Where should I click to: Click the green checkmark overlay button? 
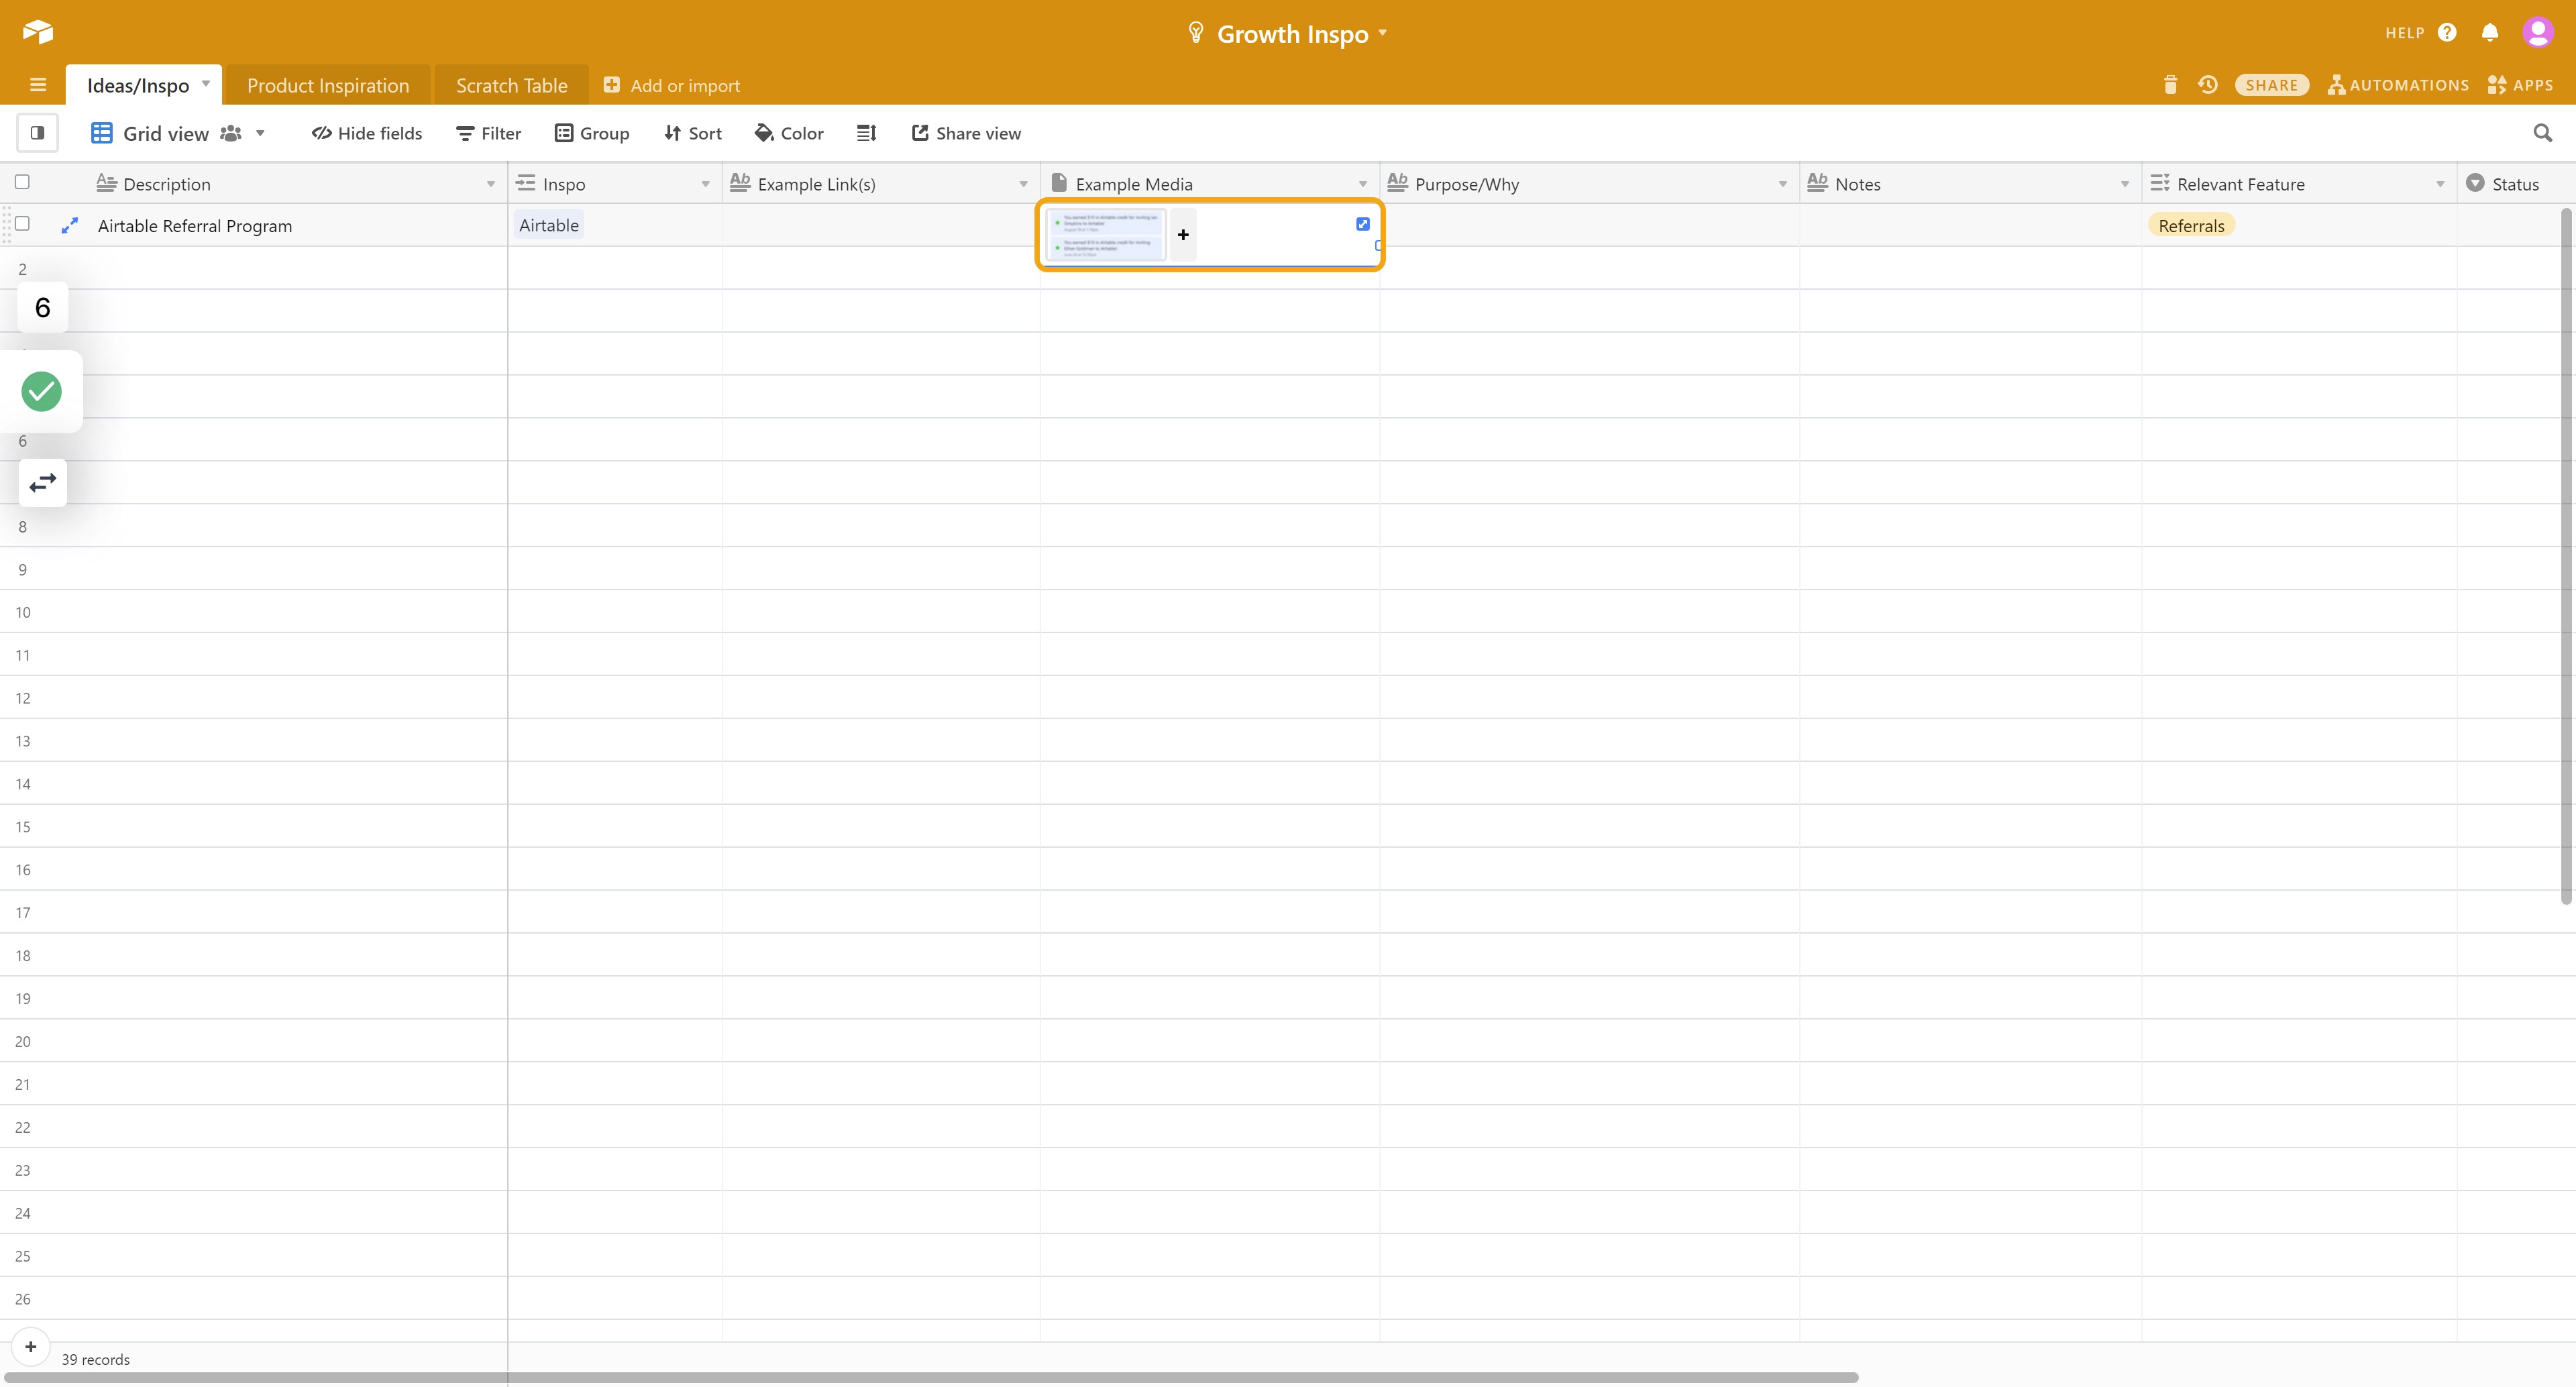point(42,391)
